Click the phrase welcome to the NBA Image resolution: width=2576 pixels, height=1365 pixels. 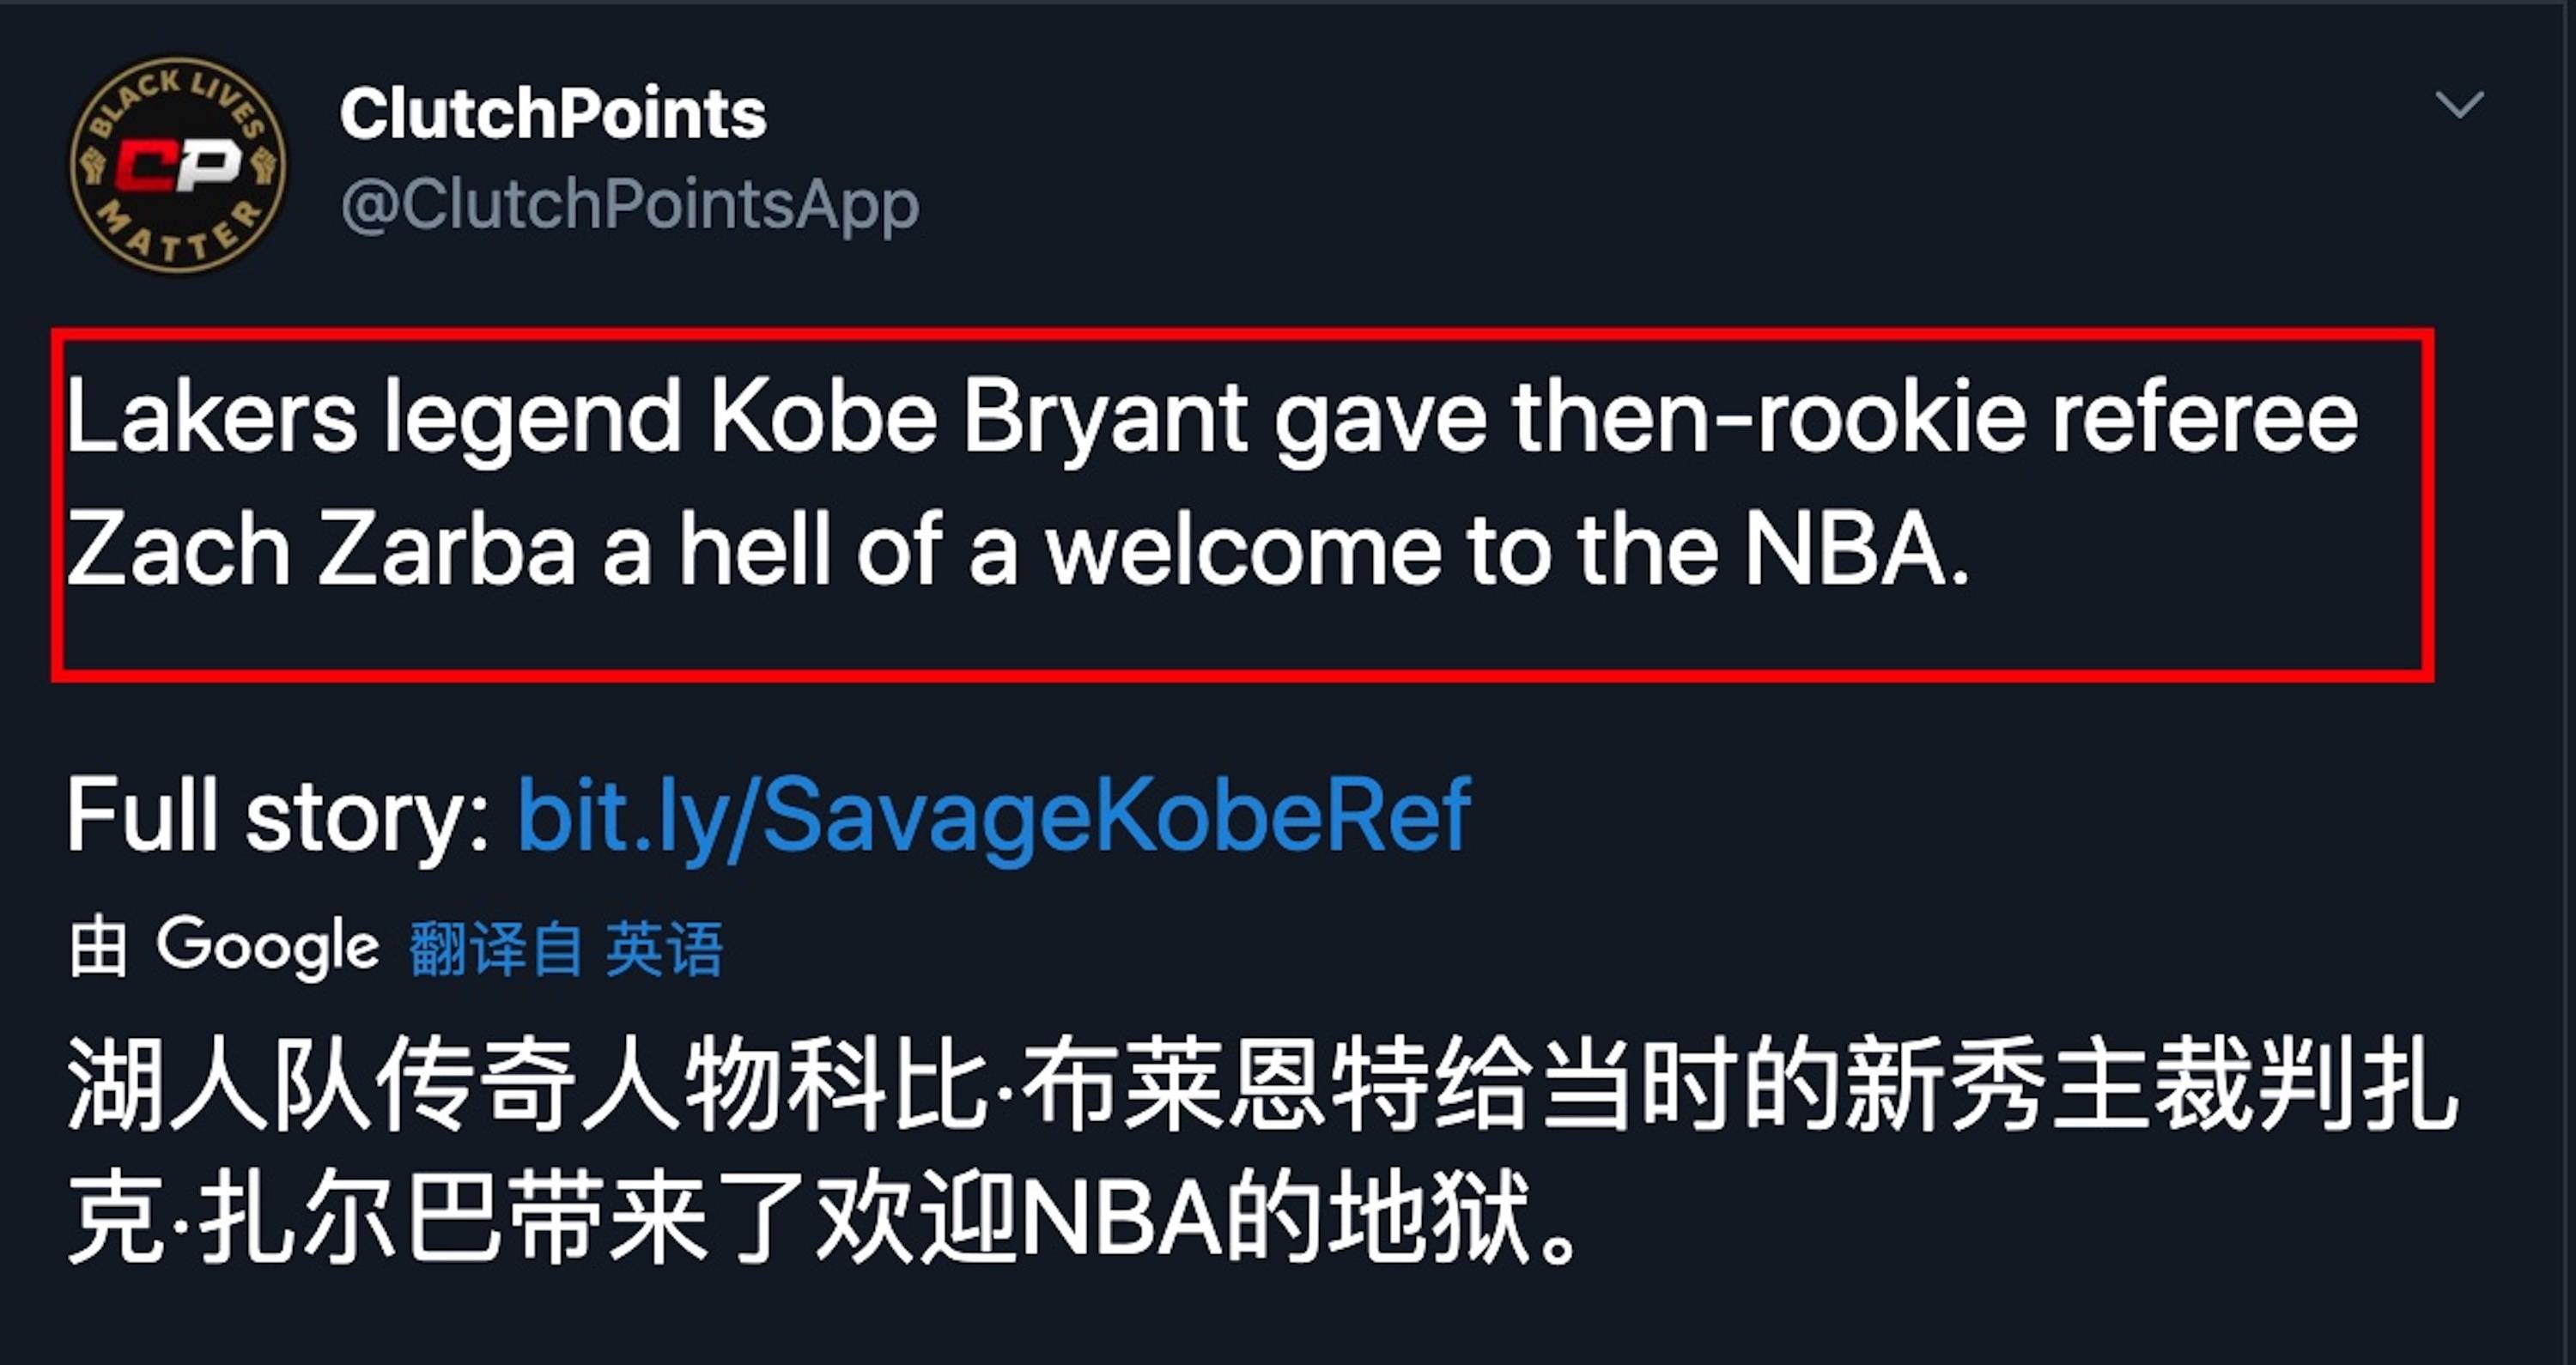click(x=1509, y=549)
